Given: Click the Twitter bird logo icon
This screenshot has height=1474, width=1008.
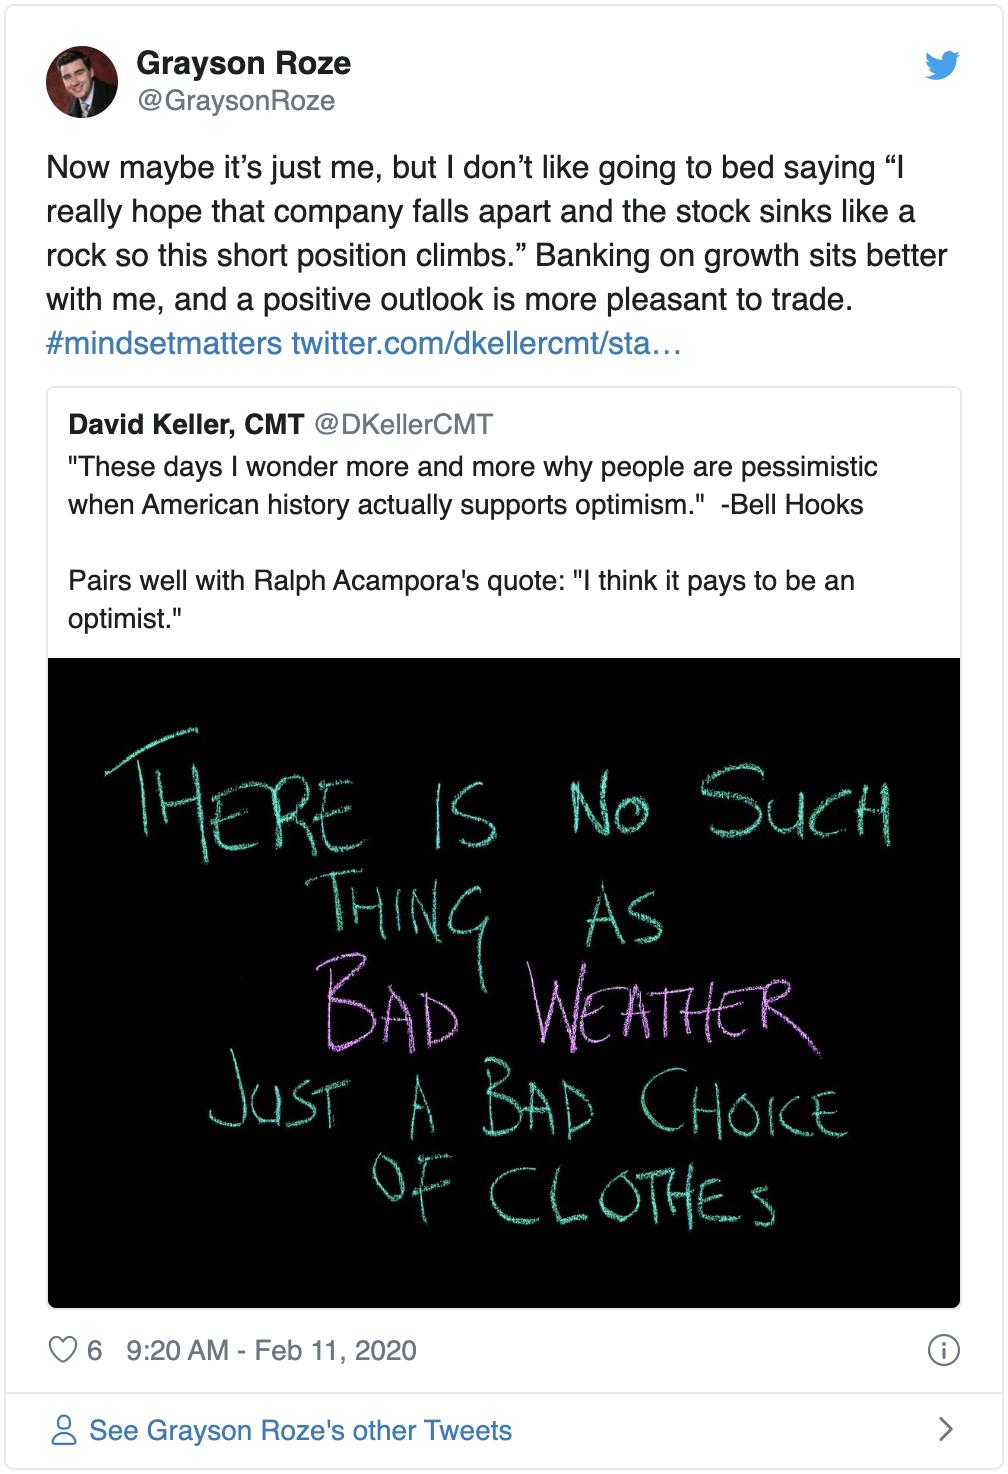Looking at the screenshot, I should pos(941,66).
